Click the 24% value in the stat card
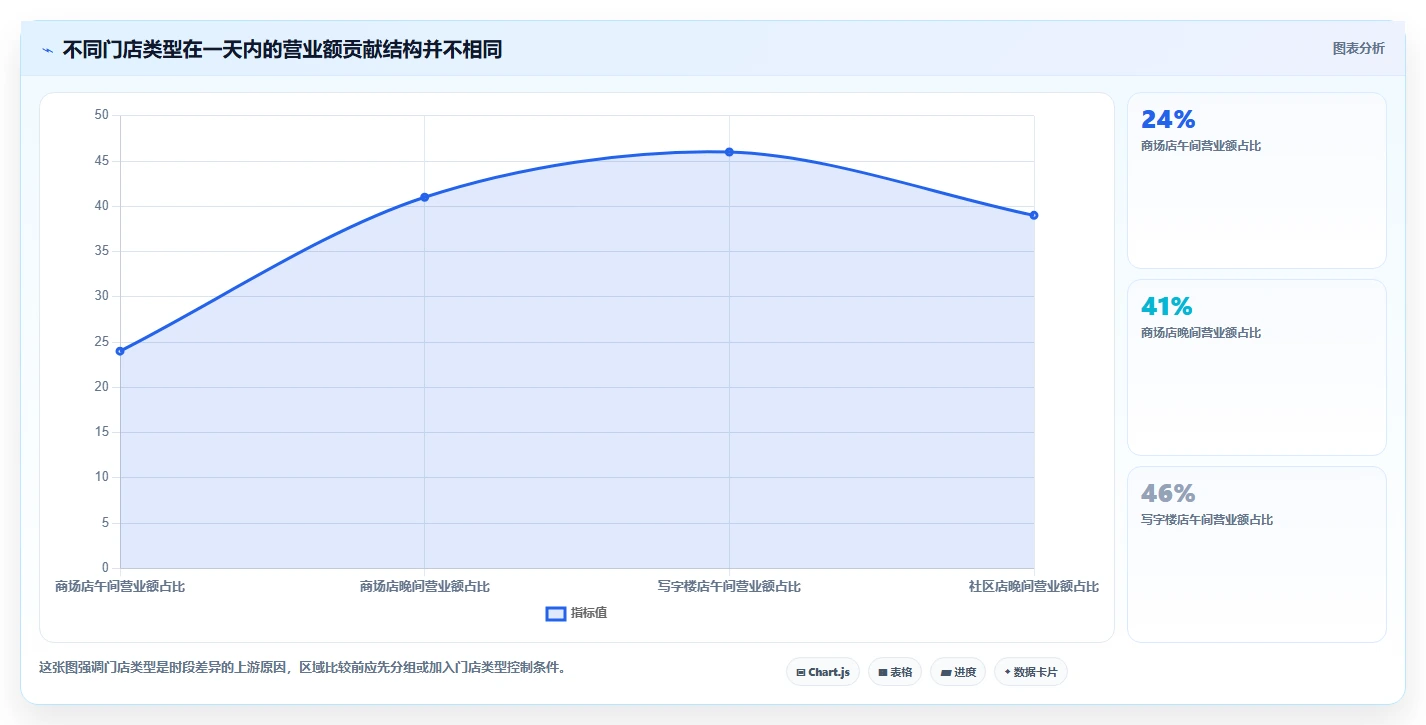 pos(1168,119)
